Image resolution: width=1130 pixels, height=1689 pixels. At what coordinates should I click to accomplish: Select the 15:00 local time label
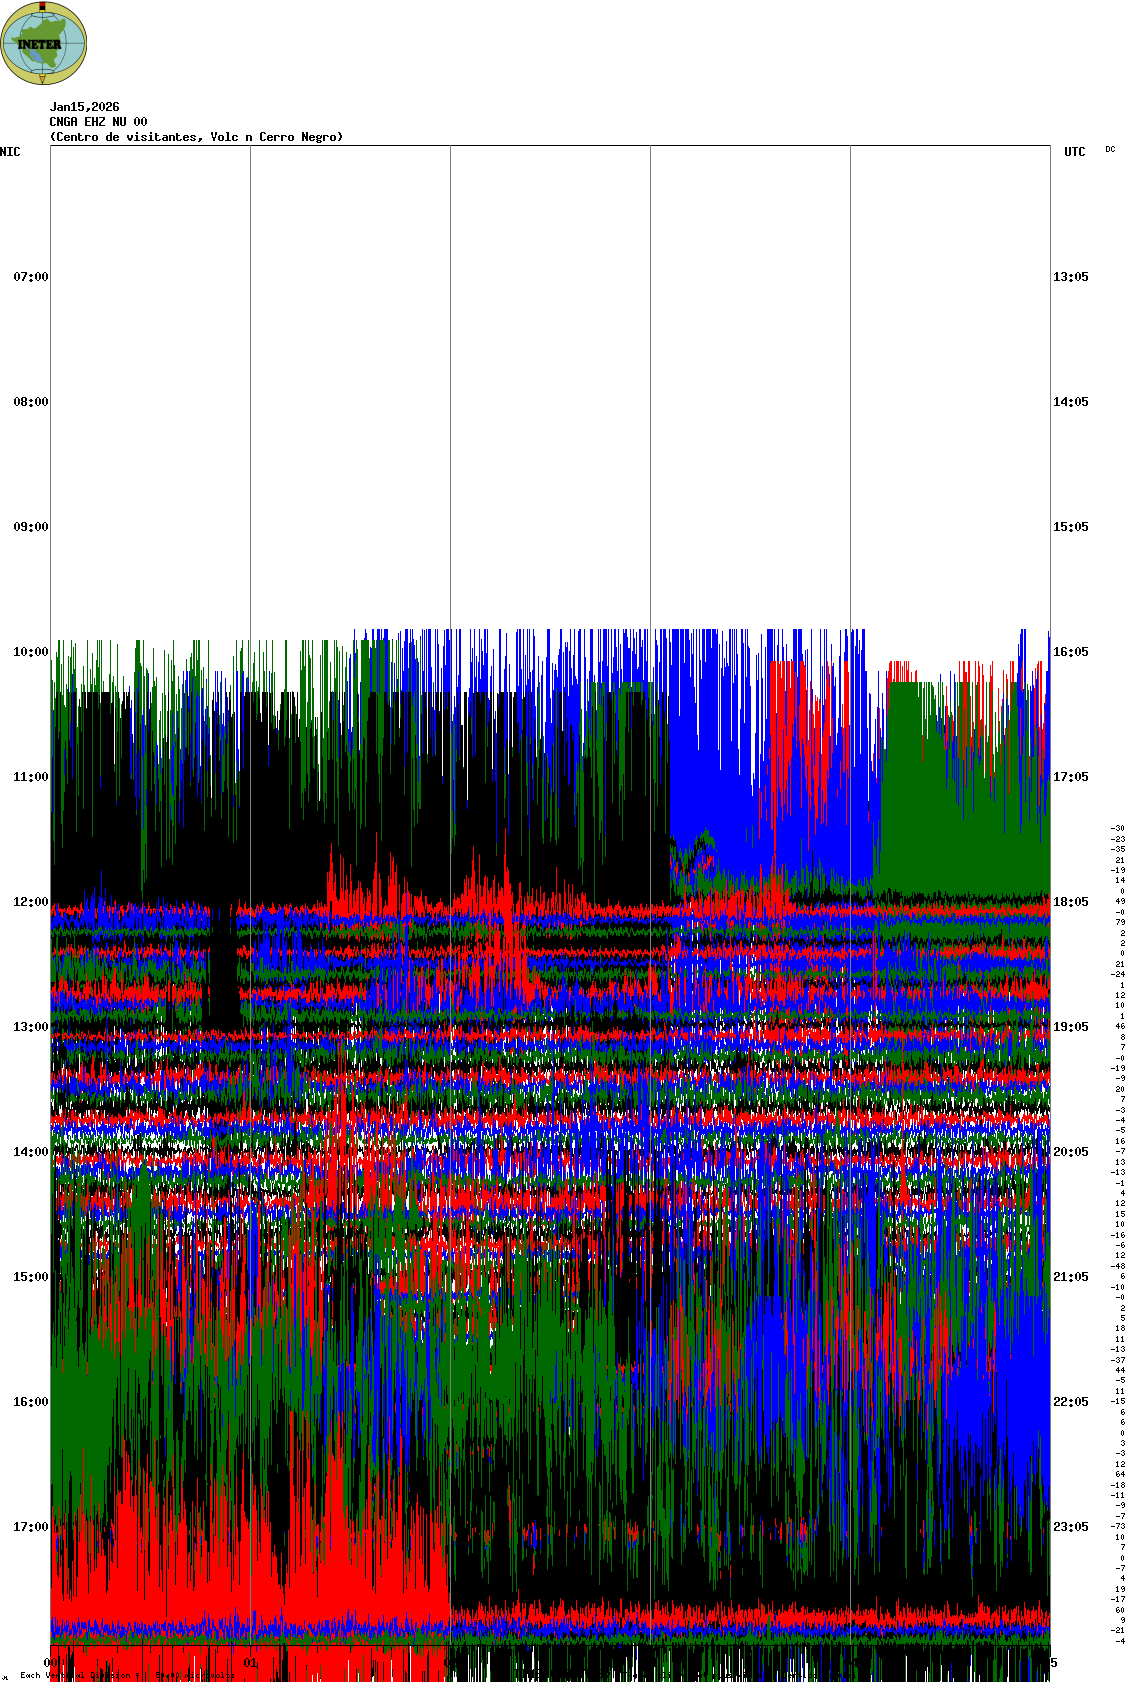(x=30, y=1277)
